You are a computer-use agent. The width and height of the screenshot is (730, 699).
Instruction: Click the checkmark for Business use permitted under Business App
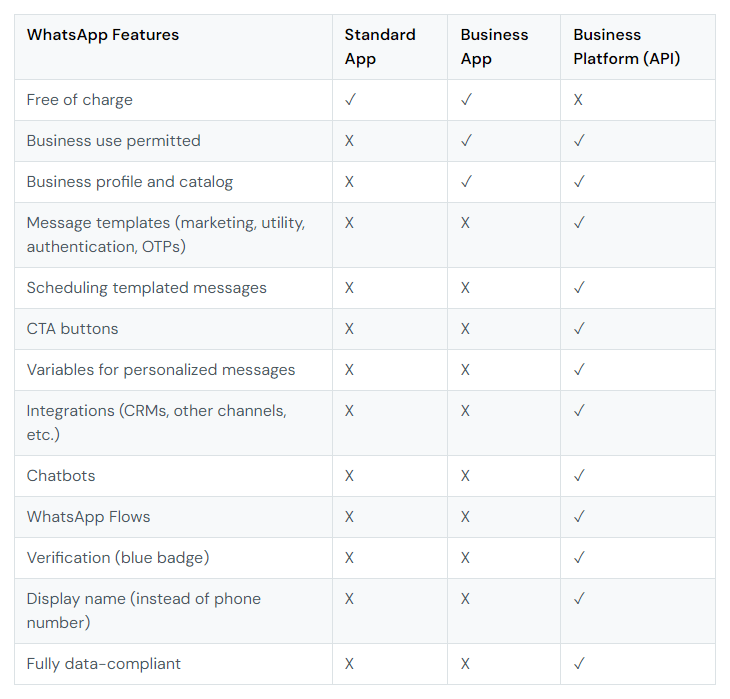[466, 141]
